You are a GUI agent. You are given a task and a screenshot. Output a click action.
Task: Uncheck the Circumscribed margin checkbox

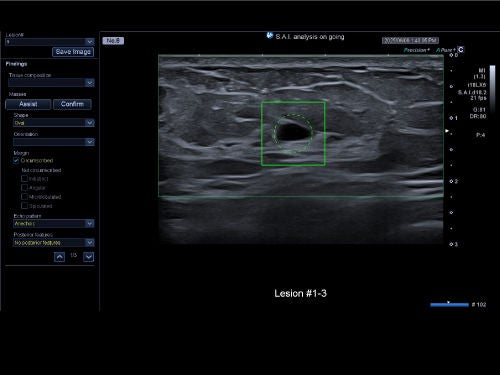pos(16,161)
